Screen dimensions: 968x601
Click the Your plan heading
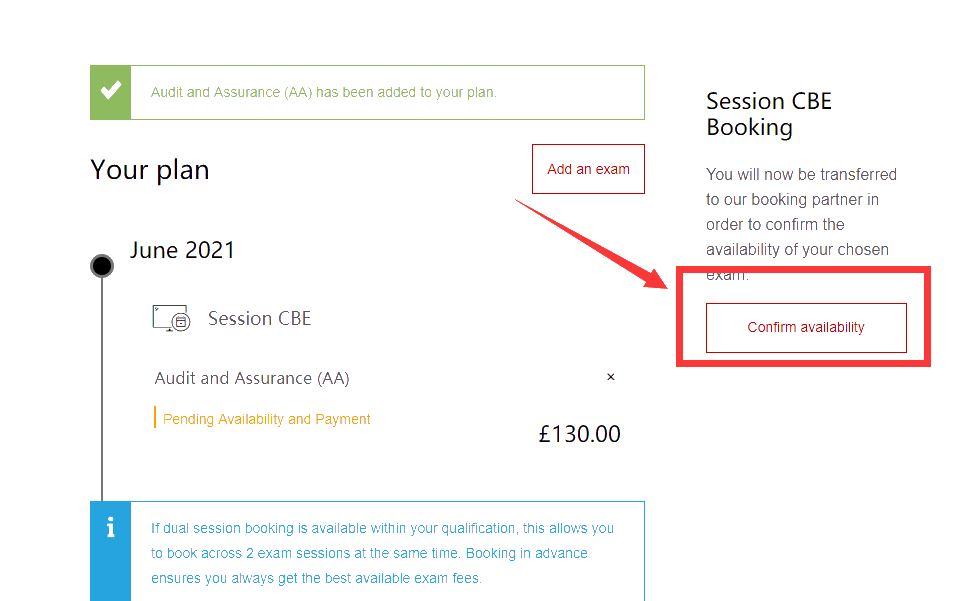150,170
